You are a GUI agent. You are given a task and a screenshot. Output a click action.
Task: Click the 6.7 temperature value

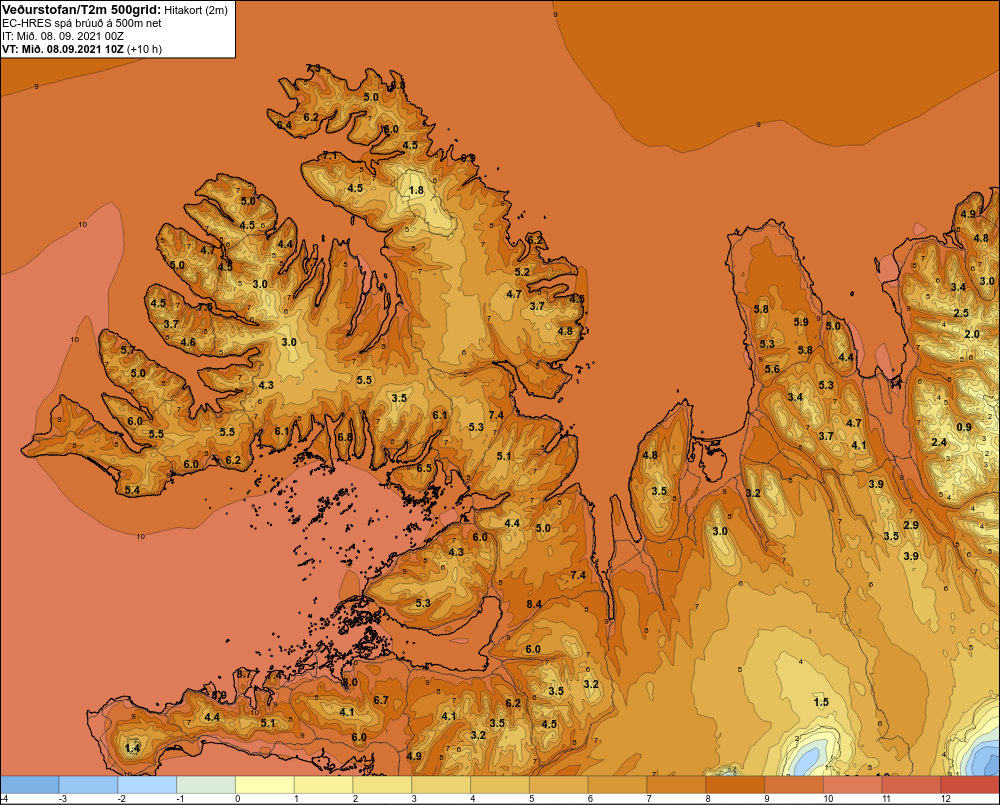(381, 700)
